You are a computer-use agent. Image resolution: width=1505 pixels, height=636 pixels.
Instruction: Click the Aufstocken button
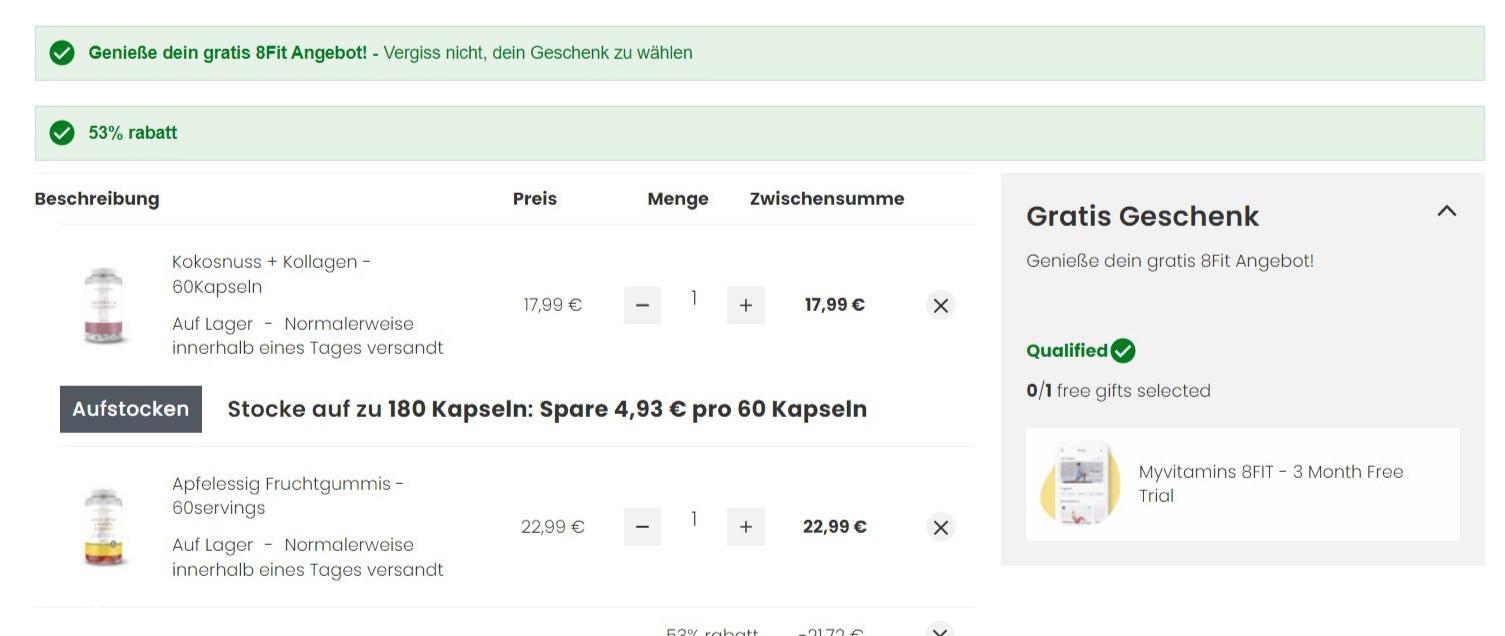(x=131, y=409)
